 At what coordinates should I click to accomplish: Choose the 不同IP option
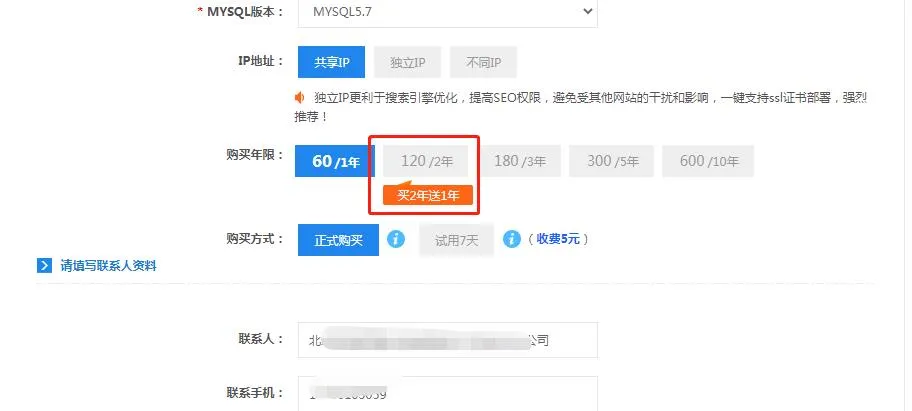click(x=483, y=62)
